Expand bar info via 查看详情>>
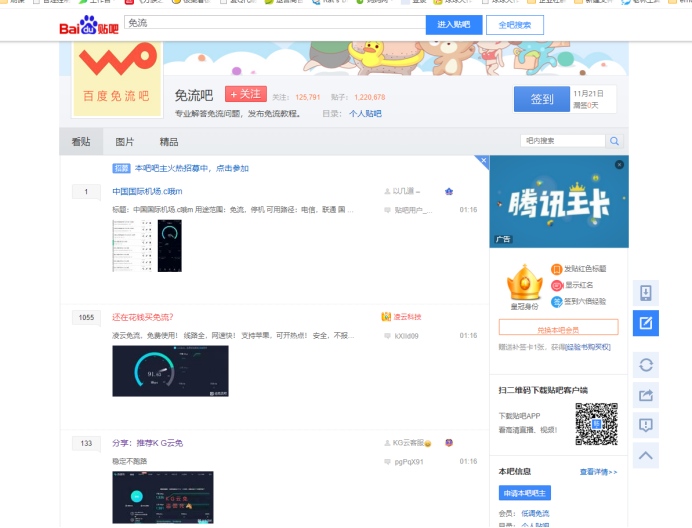The image size is (692, 528). pyautogui.click(x=598, y=471)
